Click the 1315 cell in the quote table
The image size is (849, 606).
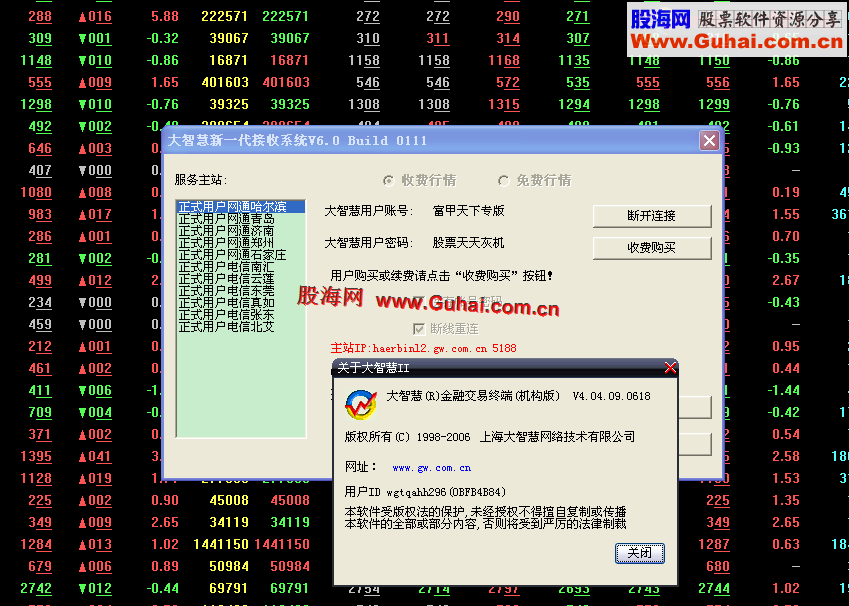click(504, 105)
